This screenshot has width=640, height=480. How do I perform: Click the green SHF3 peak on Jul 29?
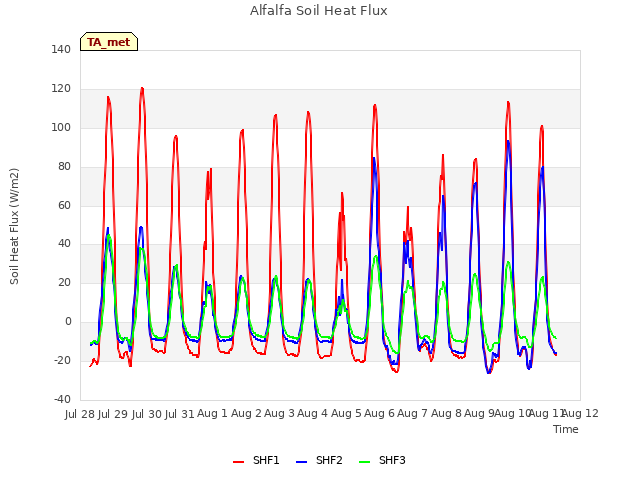(x=109, y=236)
